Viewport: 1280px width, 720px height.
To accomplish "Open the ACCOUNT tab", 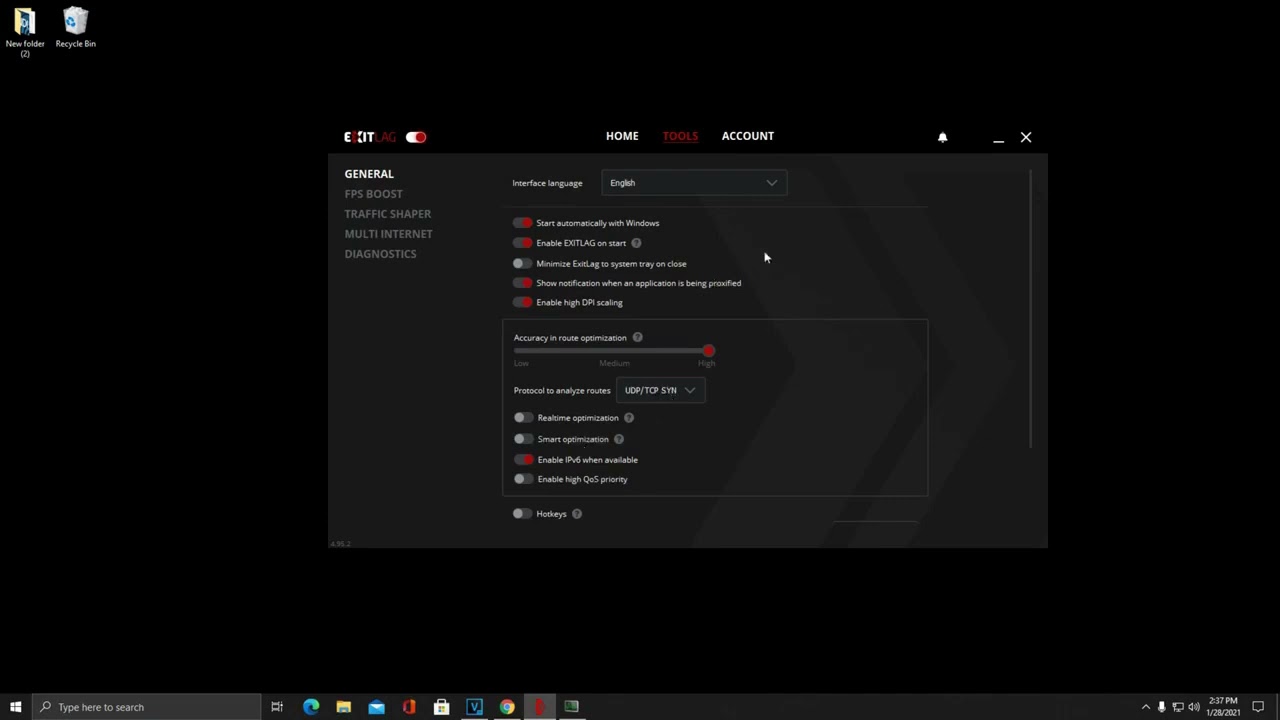I will [748, 136].
